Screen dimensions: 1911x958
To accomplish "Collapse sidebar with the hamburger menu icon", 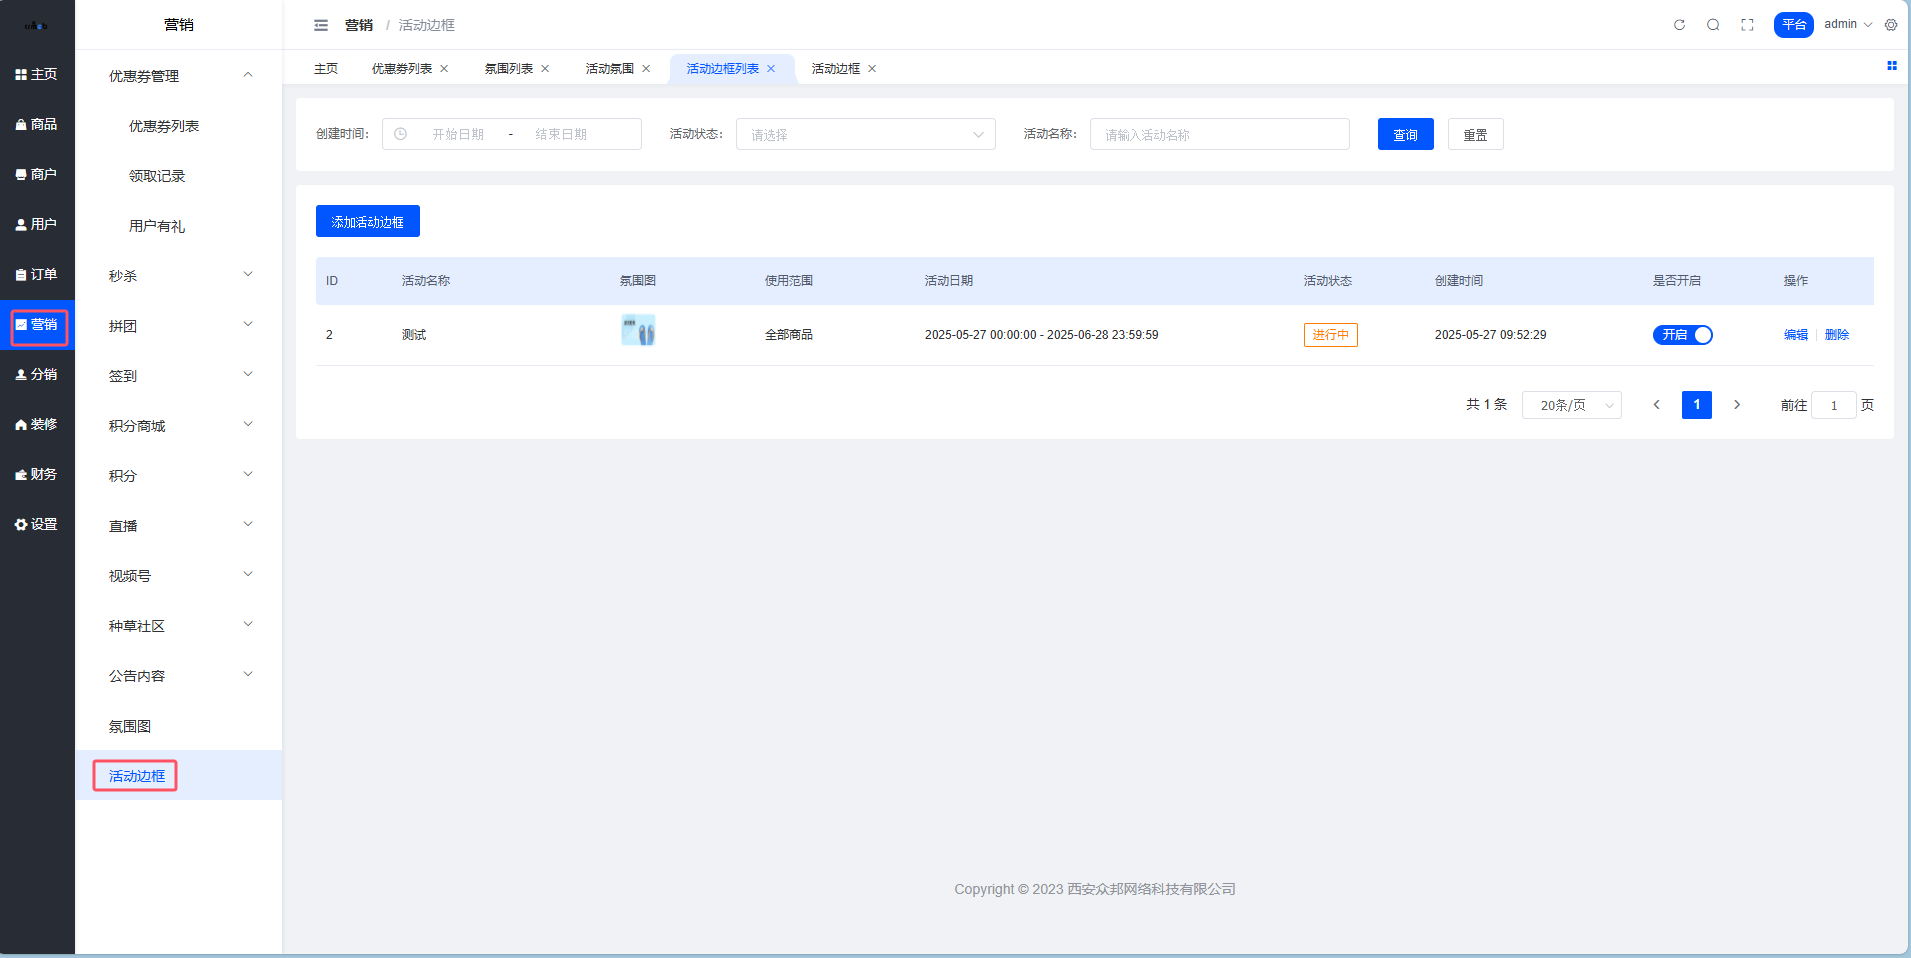I will [321, 25].
